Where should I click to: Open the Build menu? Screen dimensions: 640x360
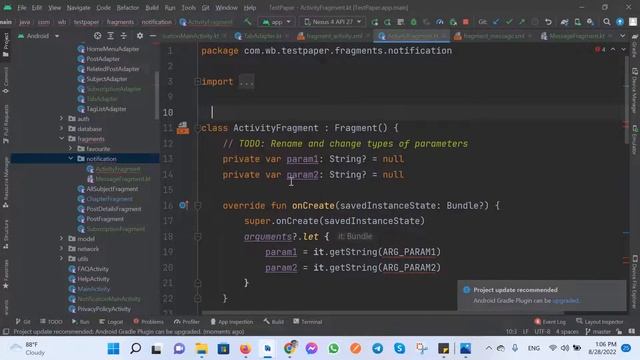click(152, 8)
